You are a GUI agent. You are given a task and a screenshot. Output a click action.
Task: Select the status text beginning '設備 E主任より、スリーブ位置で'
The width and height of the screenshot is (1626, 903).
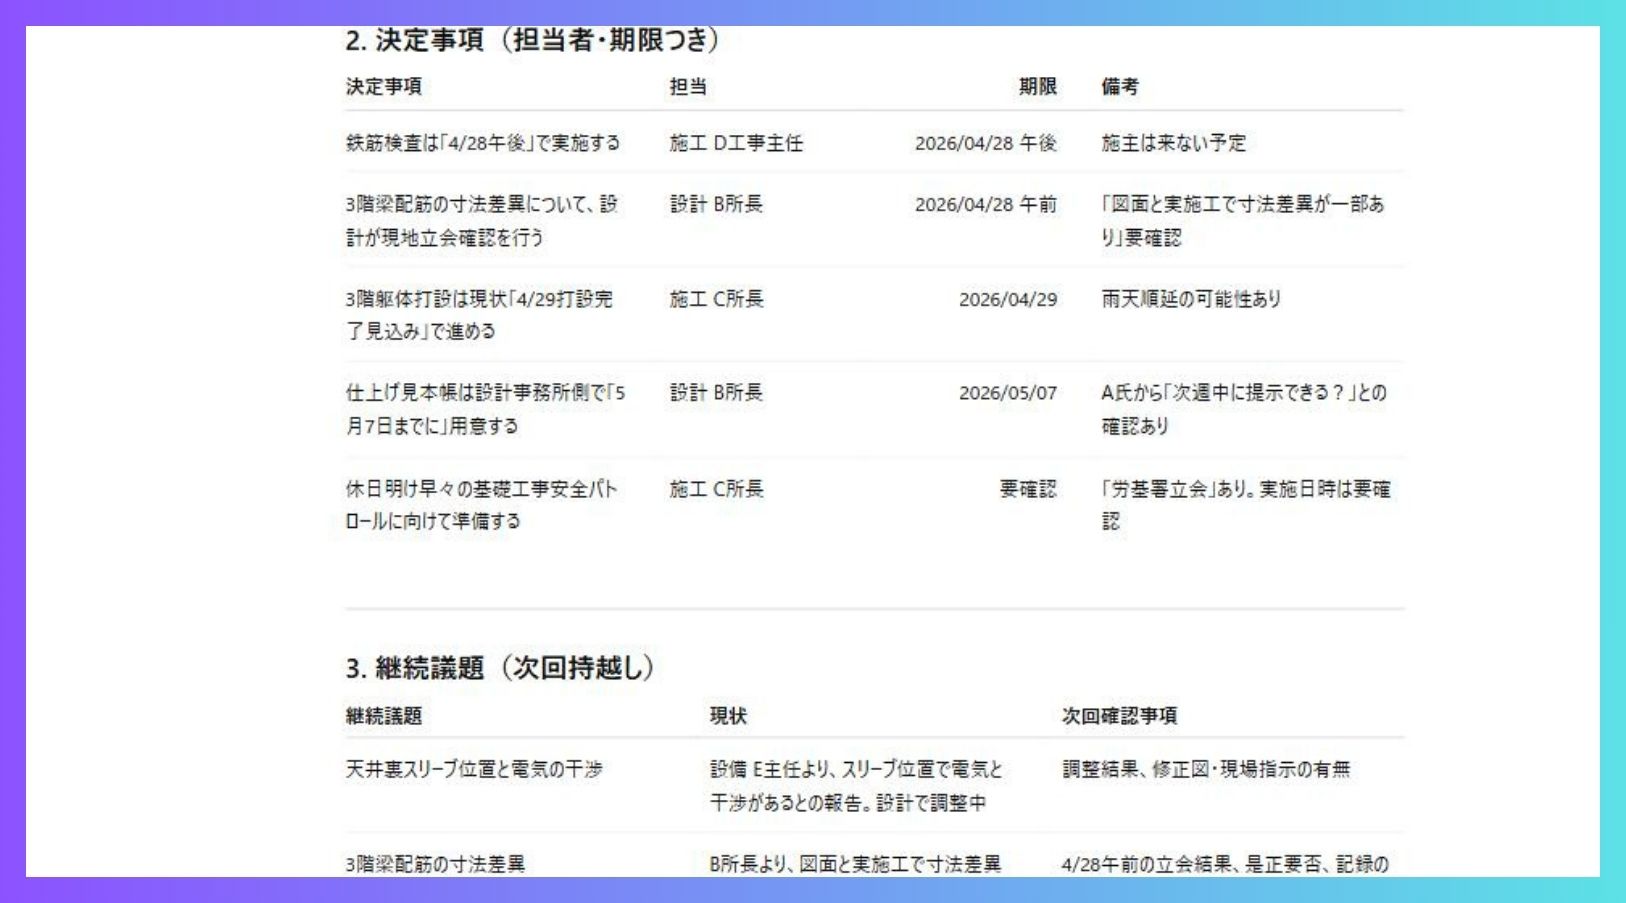[x=856, y=786]
